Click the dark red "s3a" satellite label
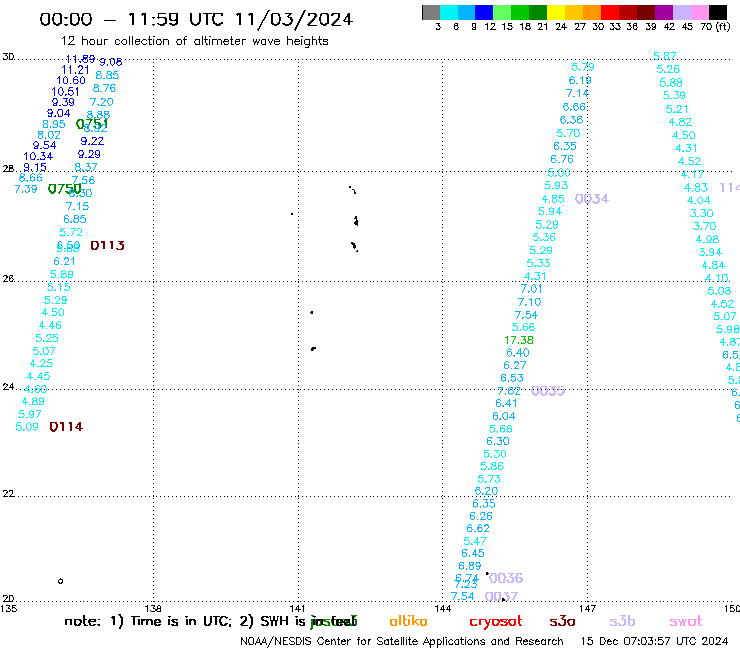The image size is (740, 650). [x=562, y=621]
